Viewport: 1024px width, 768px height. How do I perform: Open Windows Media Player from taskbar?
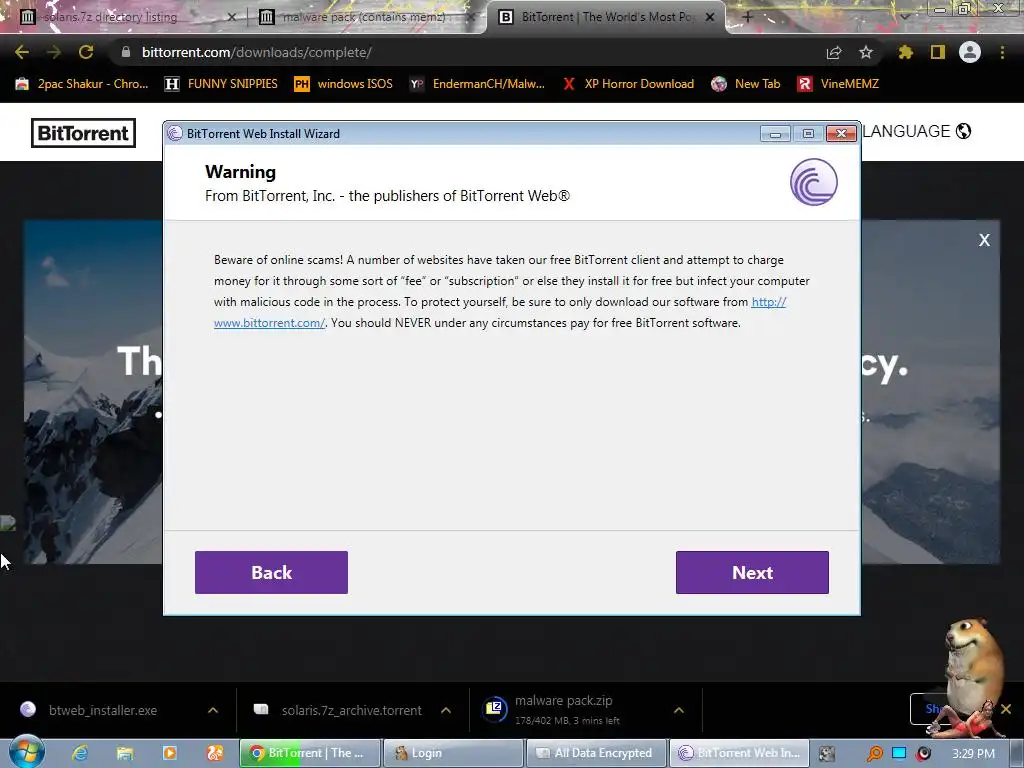click(x=170, y=753)
